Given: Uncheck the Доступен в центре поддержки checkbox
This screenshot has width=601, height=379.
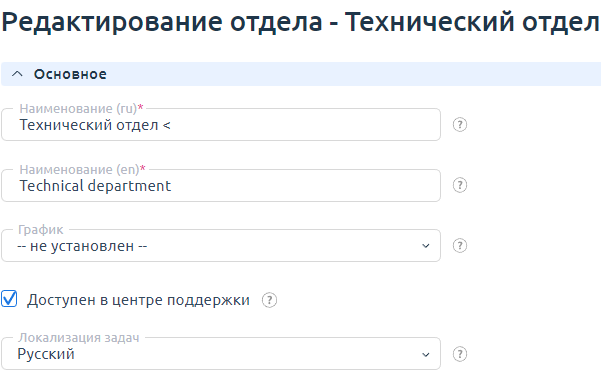Looking at the screenshot, I should pyautogui.click(x=9, y=299).
